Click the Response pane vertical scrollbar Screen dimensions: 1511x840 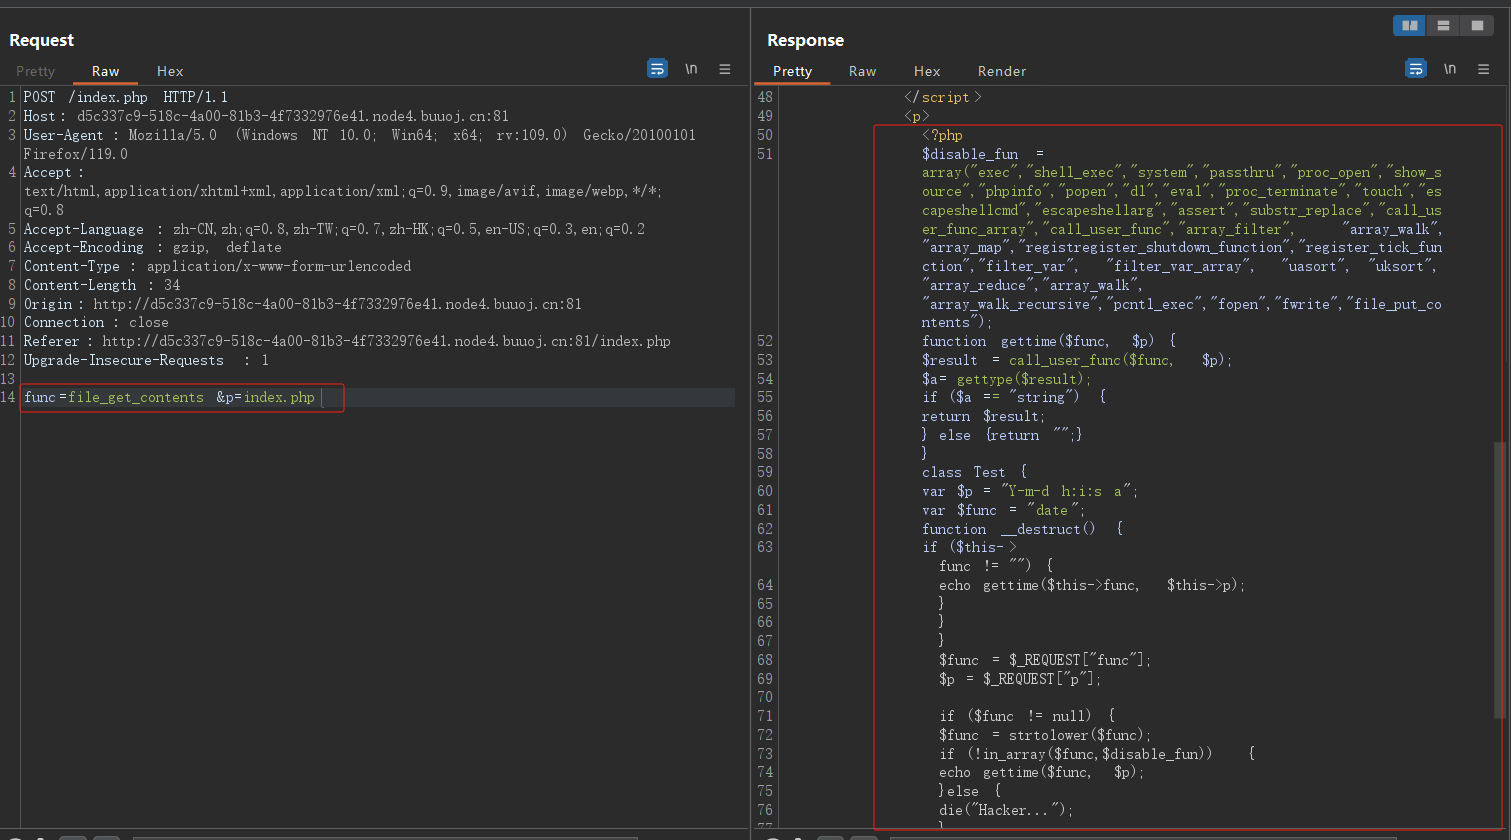(x=1499, y=580)
